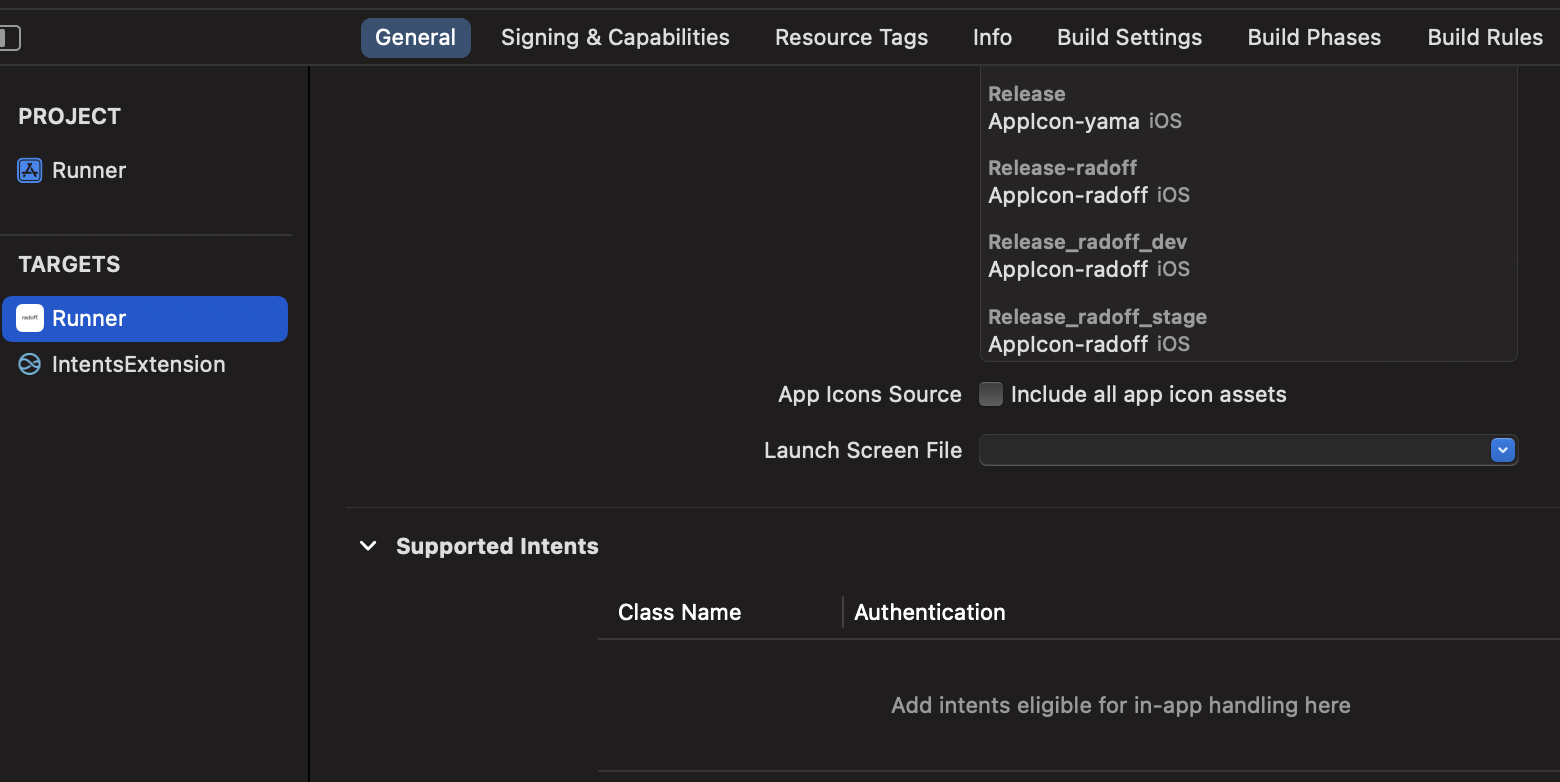Open the Launch Screen File dropdown arrow

[x=1502, y=450]
